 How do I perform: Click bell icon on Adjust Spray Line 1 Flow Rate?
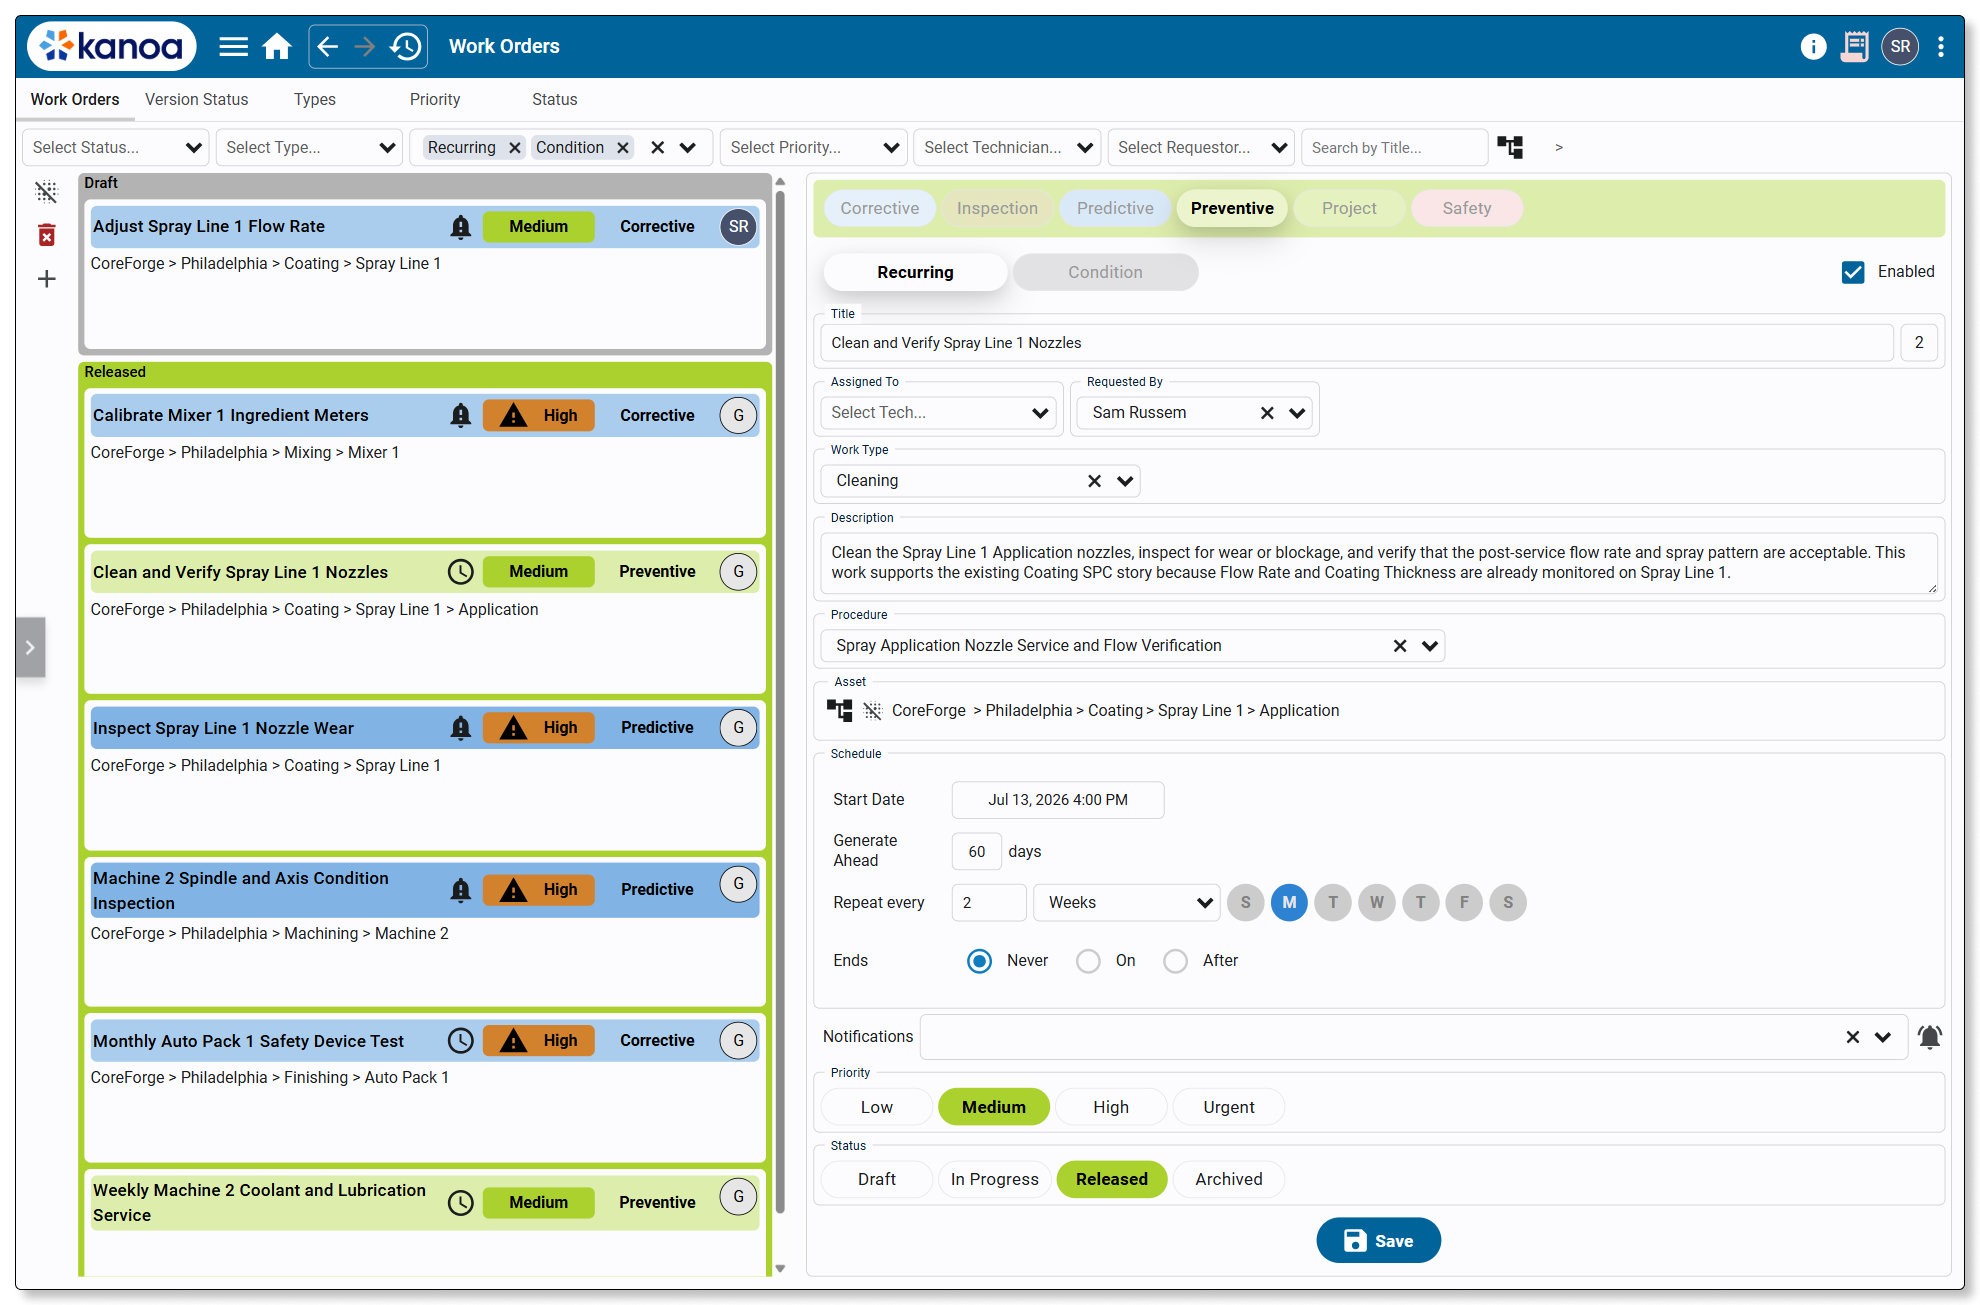click(x=460, y=227)
